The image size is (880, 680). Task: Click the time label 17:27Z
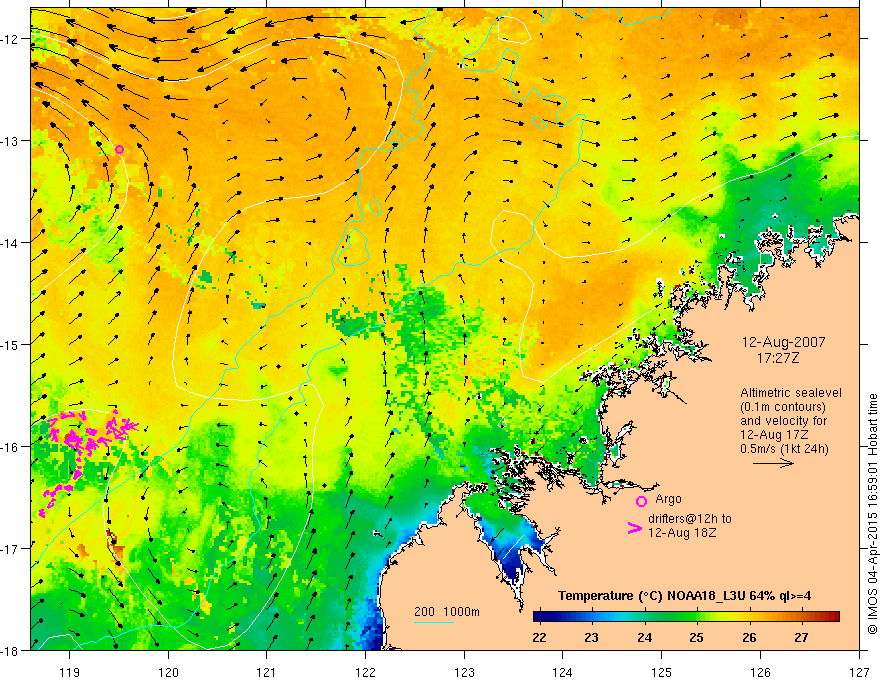778,358
